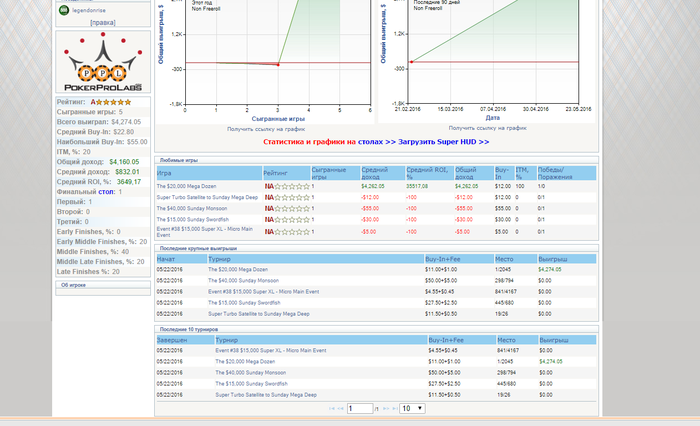Screen dimensions: 700x426
Task: Focus the page number input field
Action: (x=360, y=409)
